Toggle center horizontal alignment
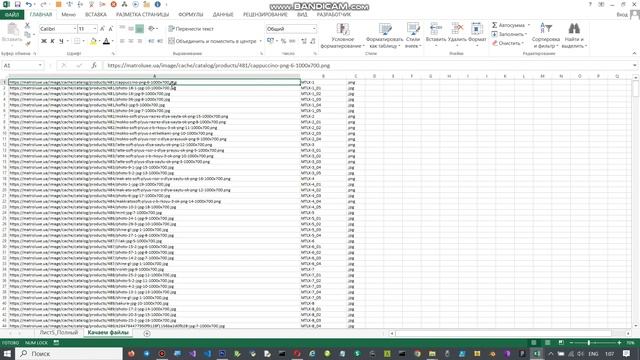The image size is (640, 360). 131,41
